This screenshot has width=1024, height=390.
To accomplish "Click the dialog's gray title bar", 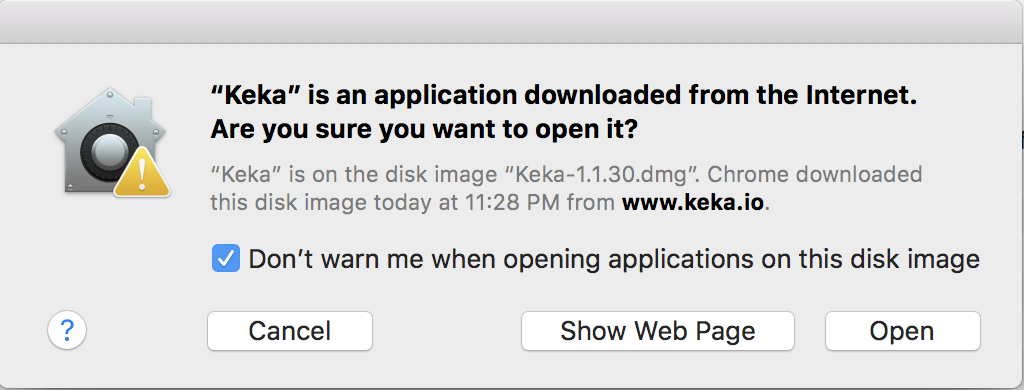I will click(512, 22).
